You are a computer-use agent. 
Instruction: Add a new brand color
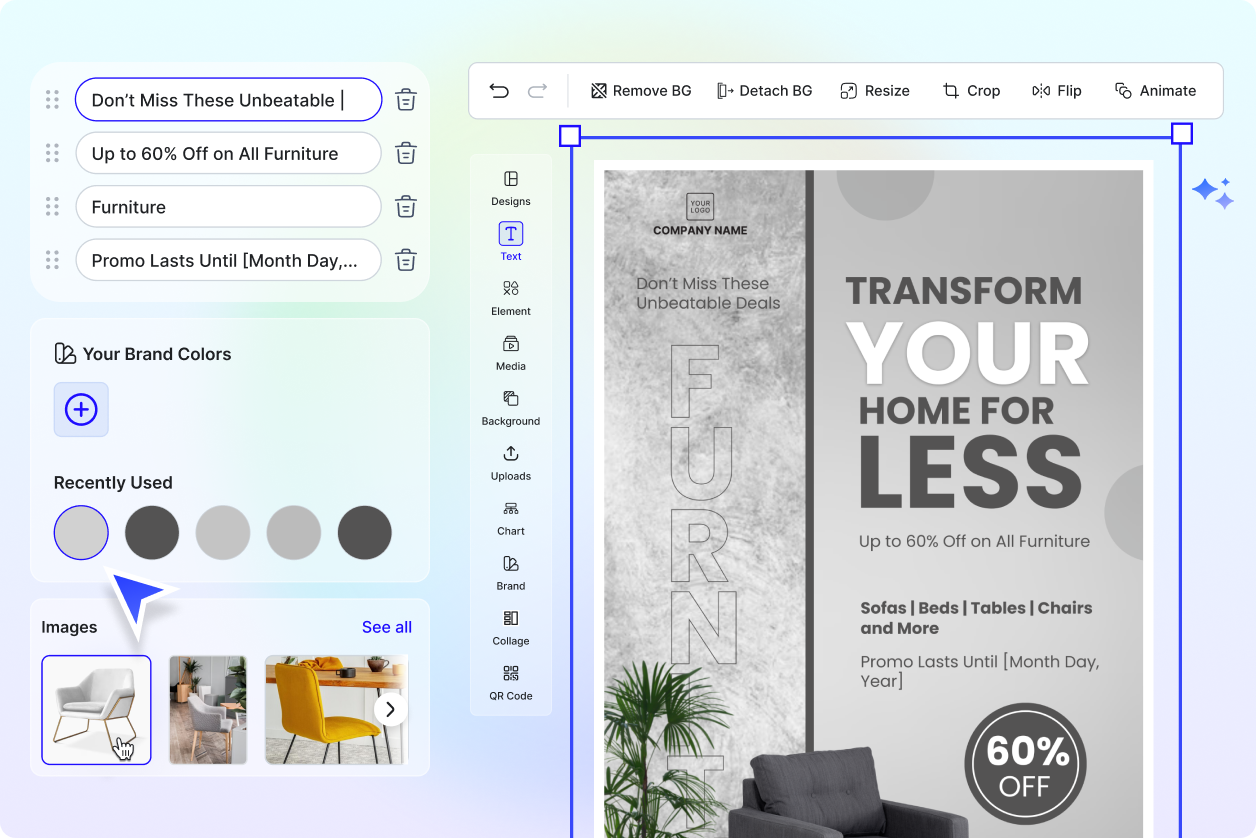click(81, 409)
